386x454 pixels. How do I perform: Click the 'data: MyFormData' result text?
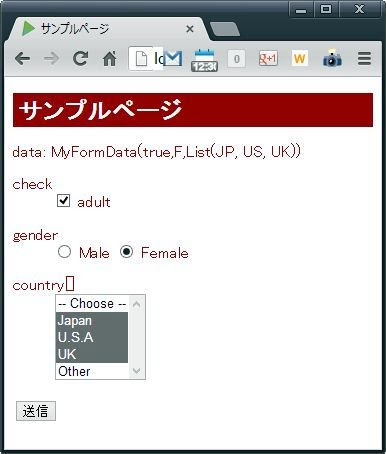coord(157,152)
